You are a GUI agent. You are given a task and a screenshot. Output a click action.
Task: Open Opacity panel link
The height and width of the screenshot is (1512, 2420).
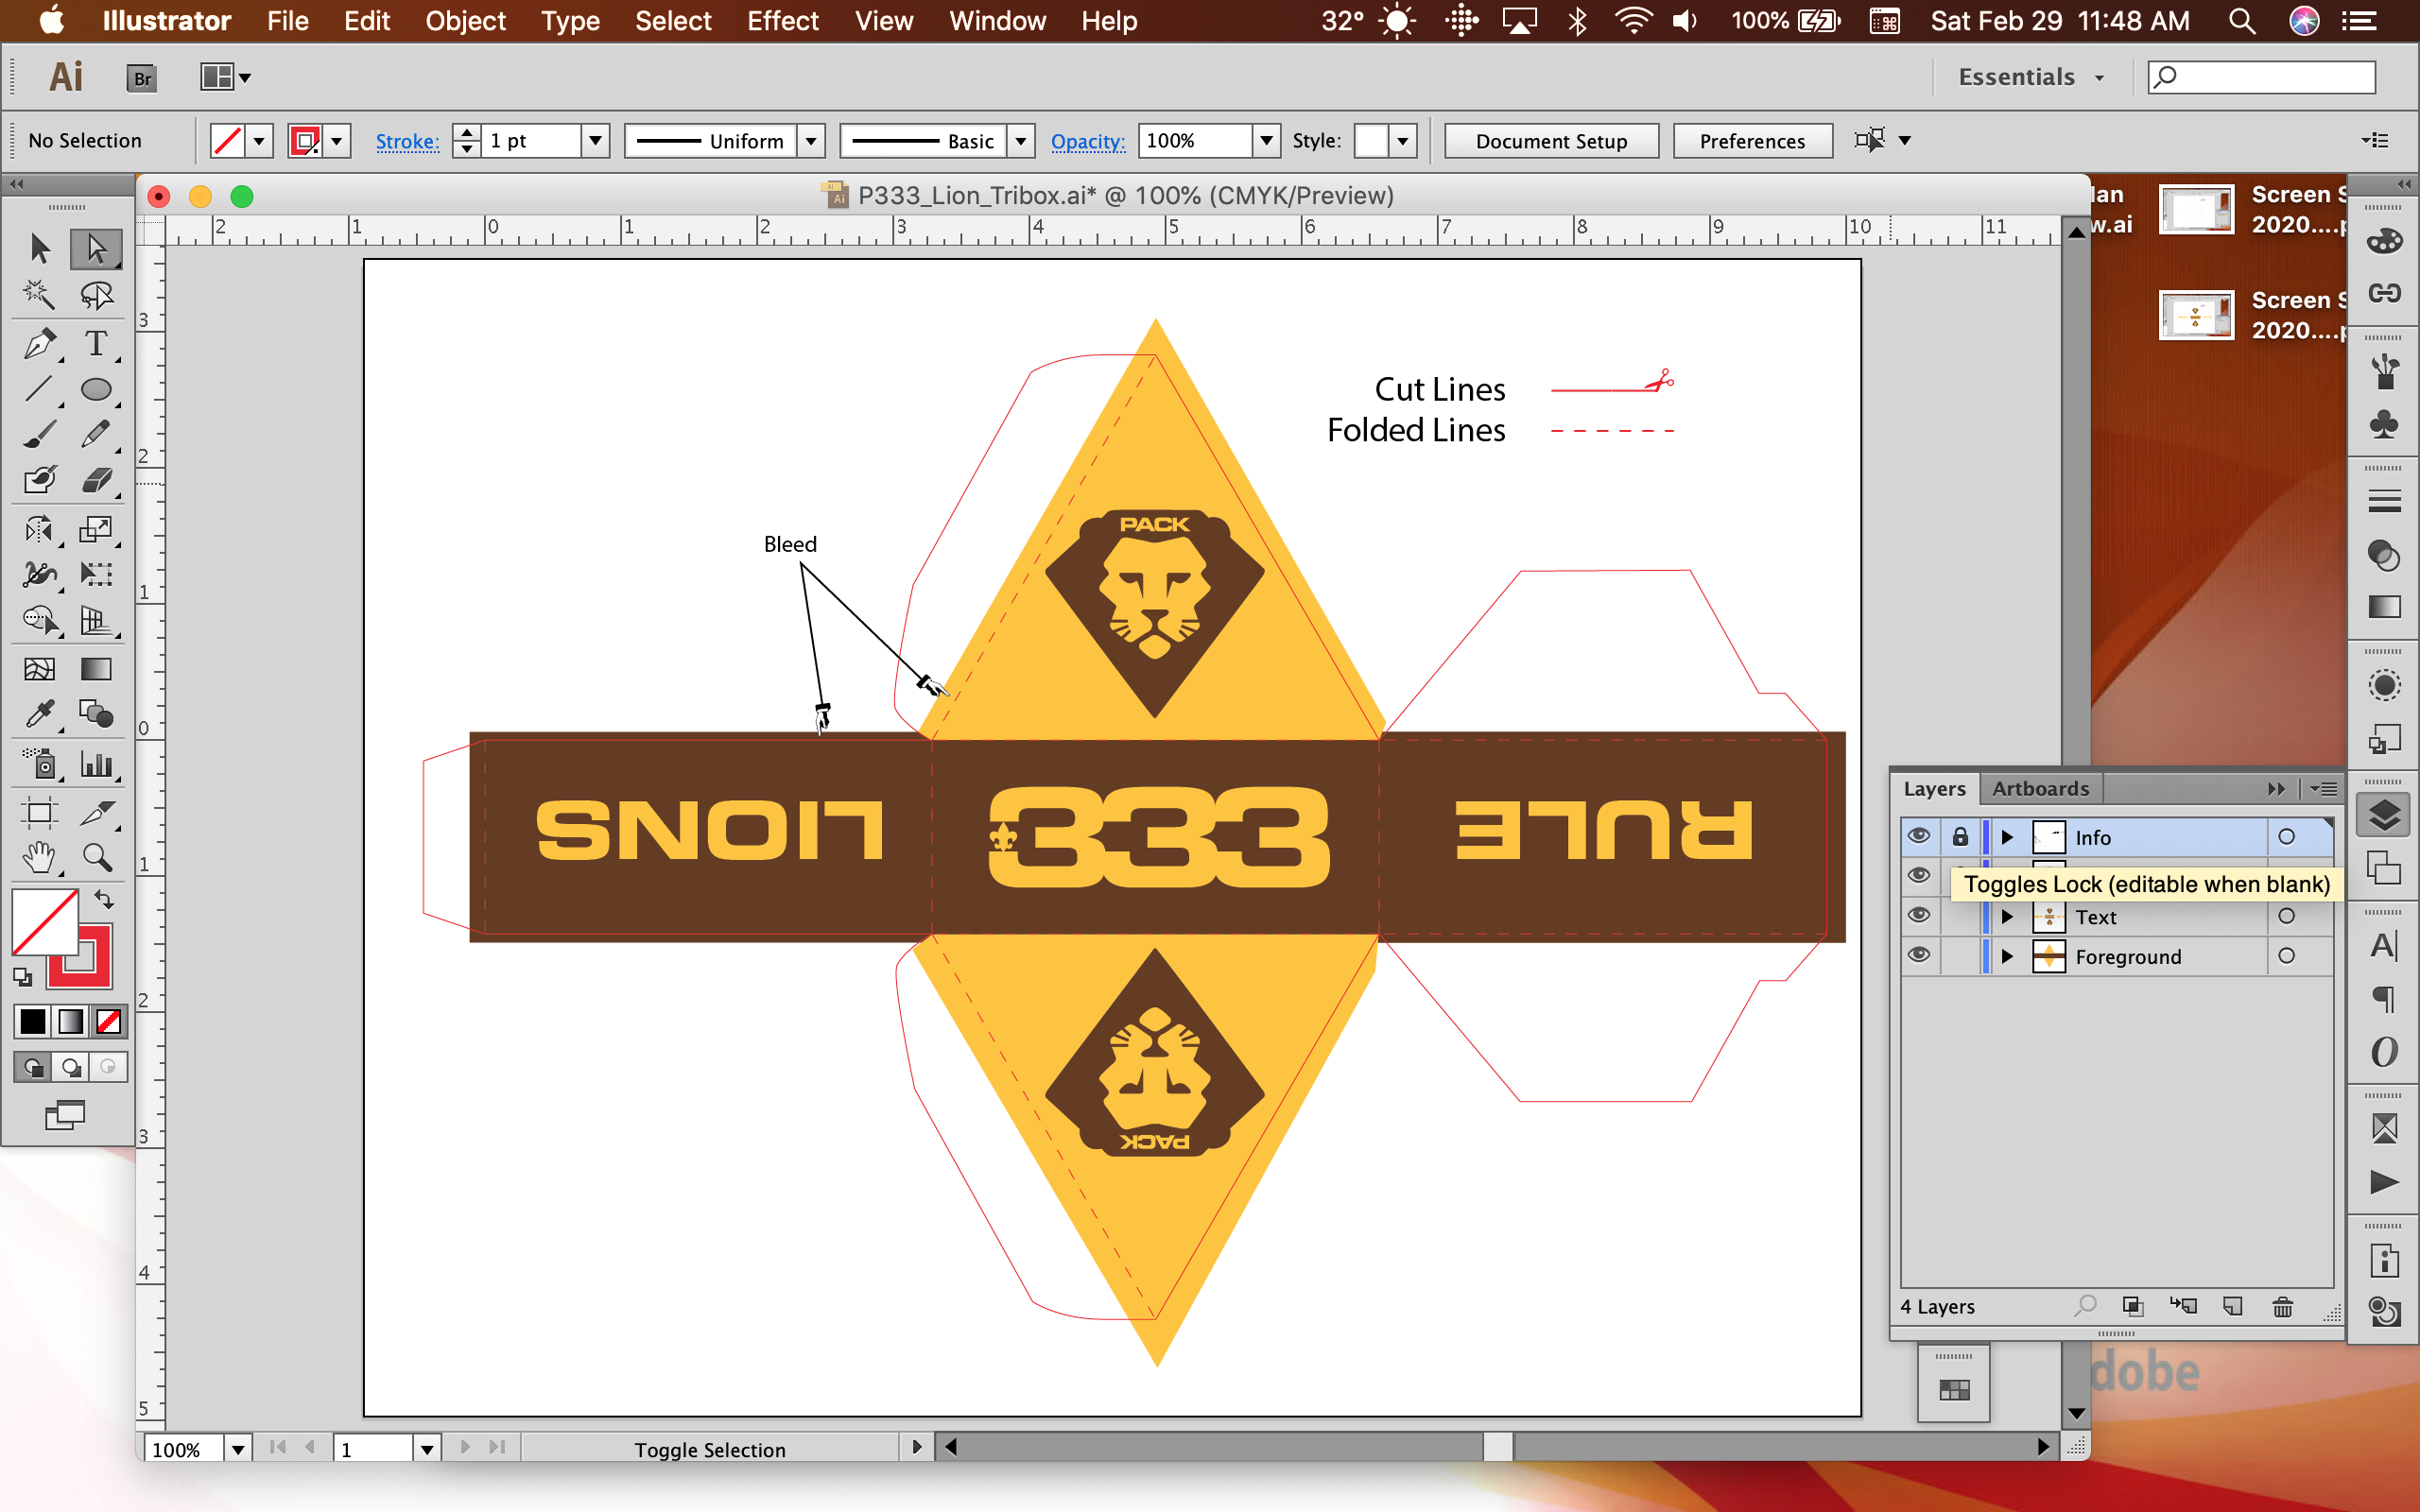(x=1087, y=141)
